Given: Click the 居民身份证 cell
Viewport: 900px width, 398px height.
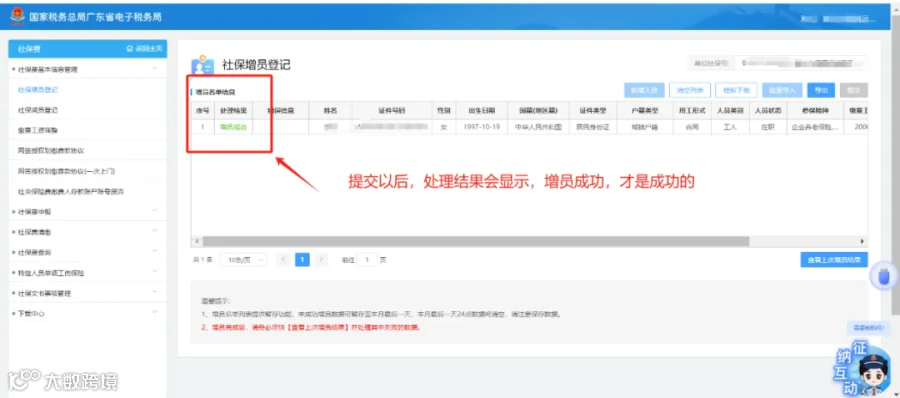Looking at the screenshot, I should (x=593, y=127).
